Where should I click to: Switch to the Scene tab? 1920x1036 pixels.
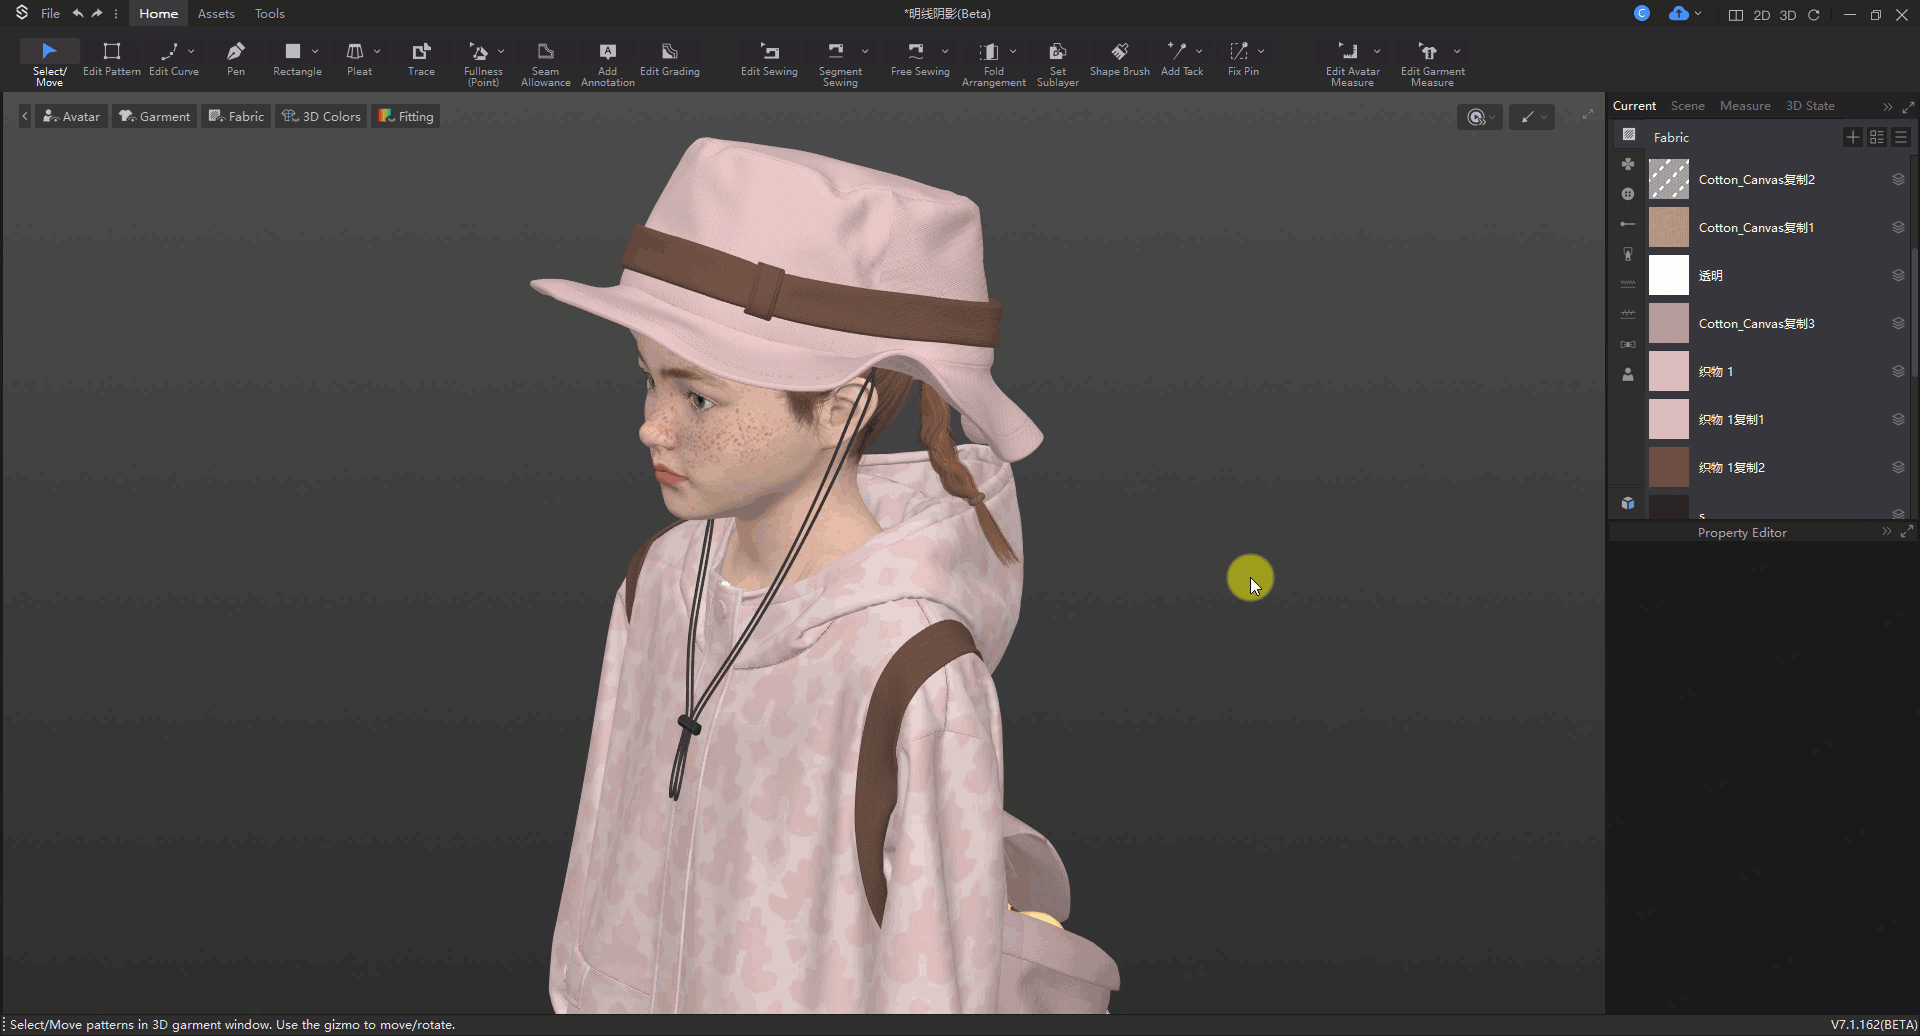1687,106
